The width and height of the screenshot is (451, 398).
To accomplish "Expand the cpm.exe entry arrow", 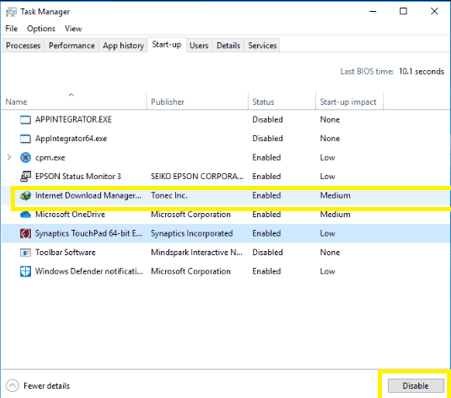I will click(9, 157).
